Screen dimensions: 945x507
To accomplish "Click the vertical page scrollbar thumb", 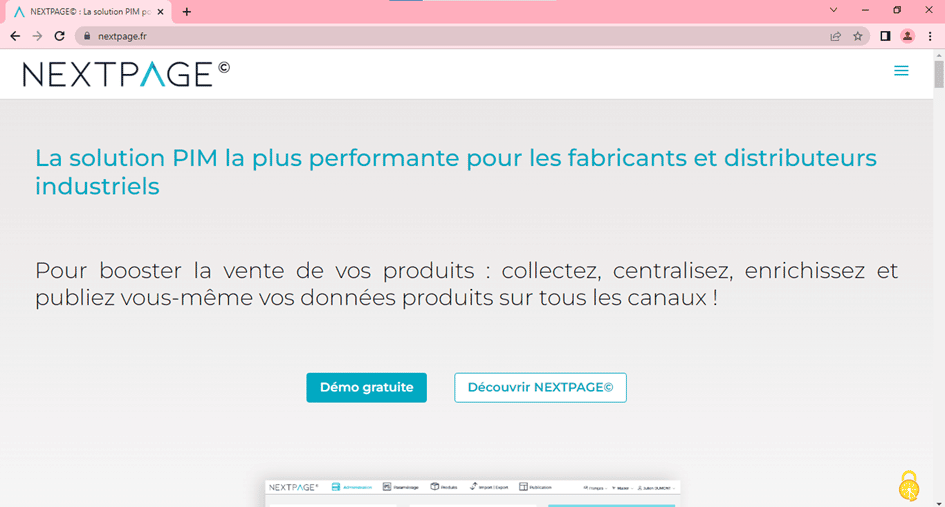I will (x=938, y=75).
